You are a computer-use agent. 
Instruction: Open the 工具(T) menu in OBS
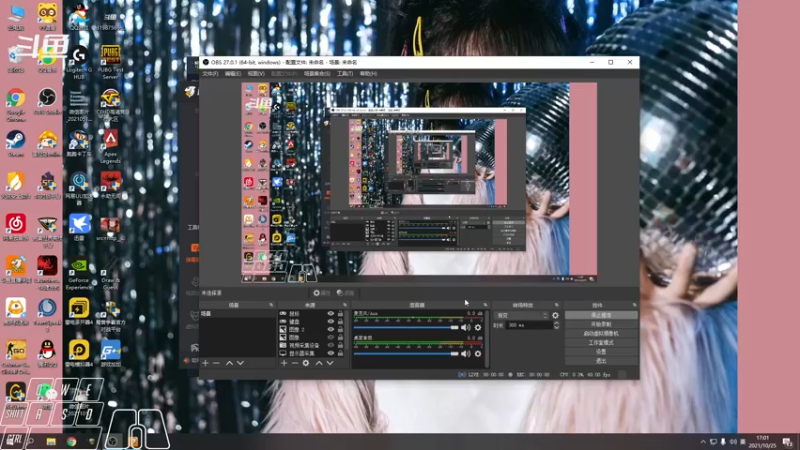coord(345,74)
